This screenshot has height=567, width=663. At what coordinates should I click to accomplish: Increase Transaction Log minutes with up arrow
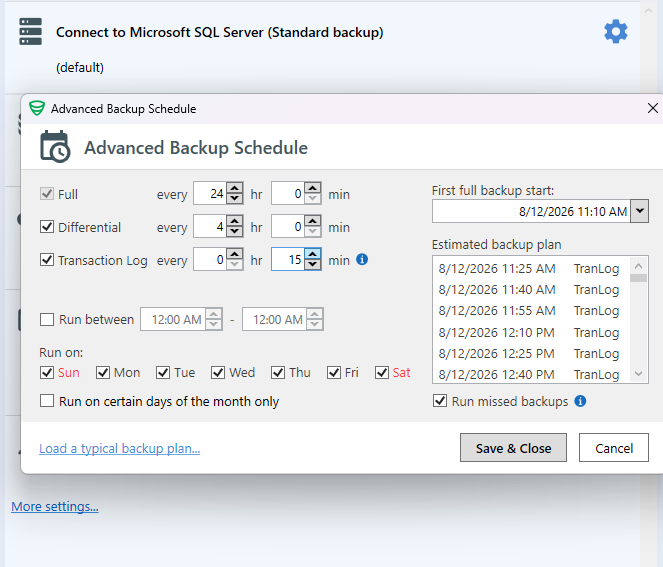coord(312,254)
